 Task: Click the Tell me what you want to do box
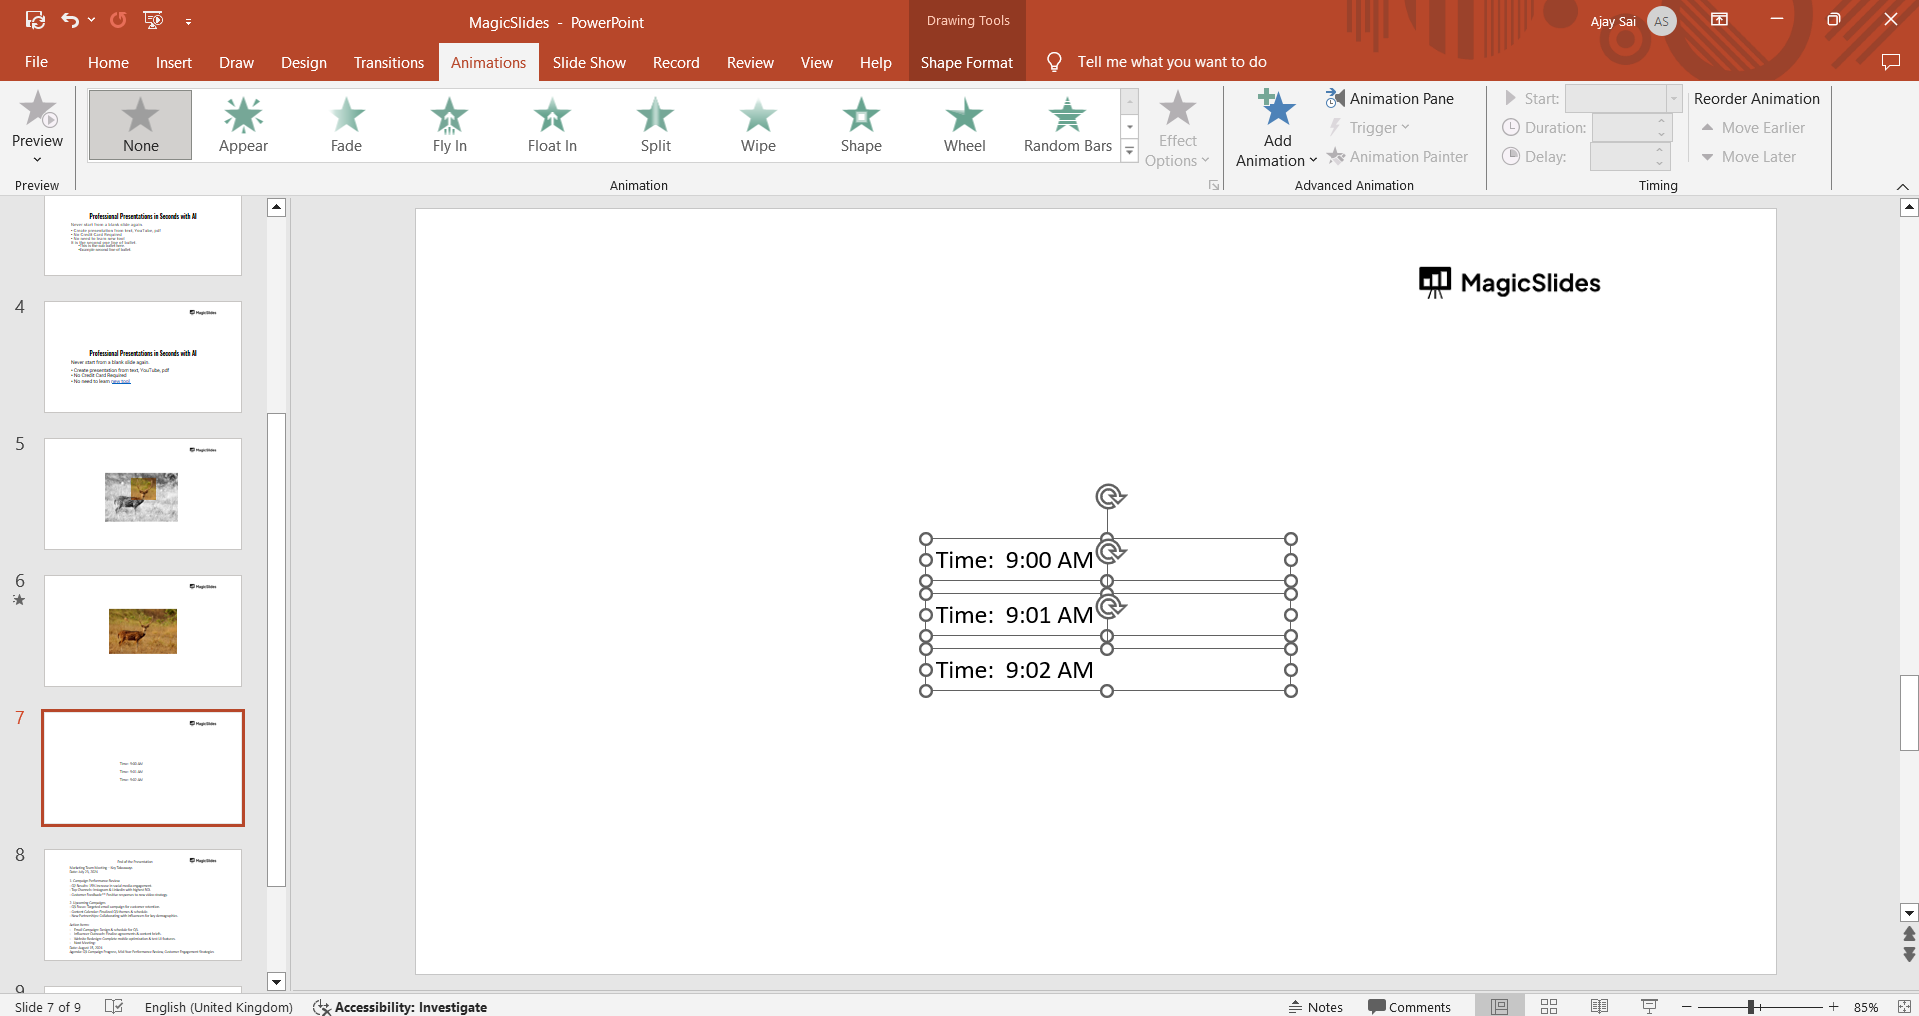click(1172, 62)
